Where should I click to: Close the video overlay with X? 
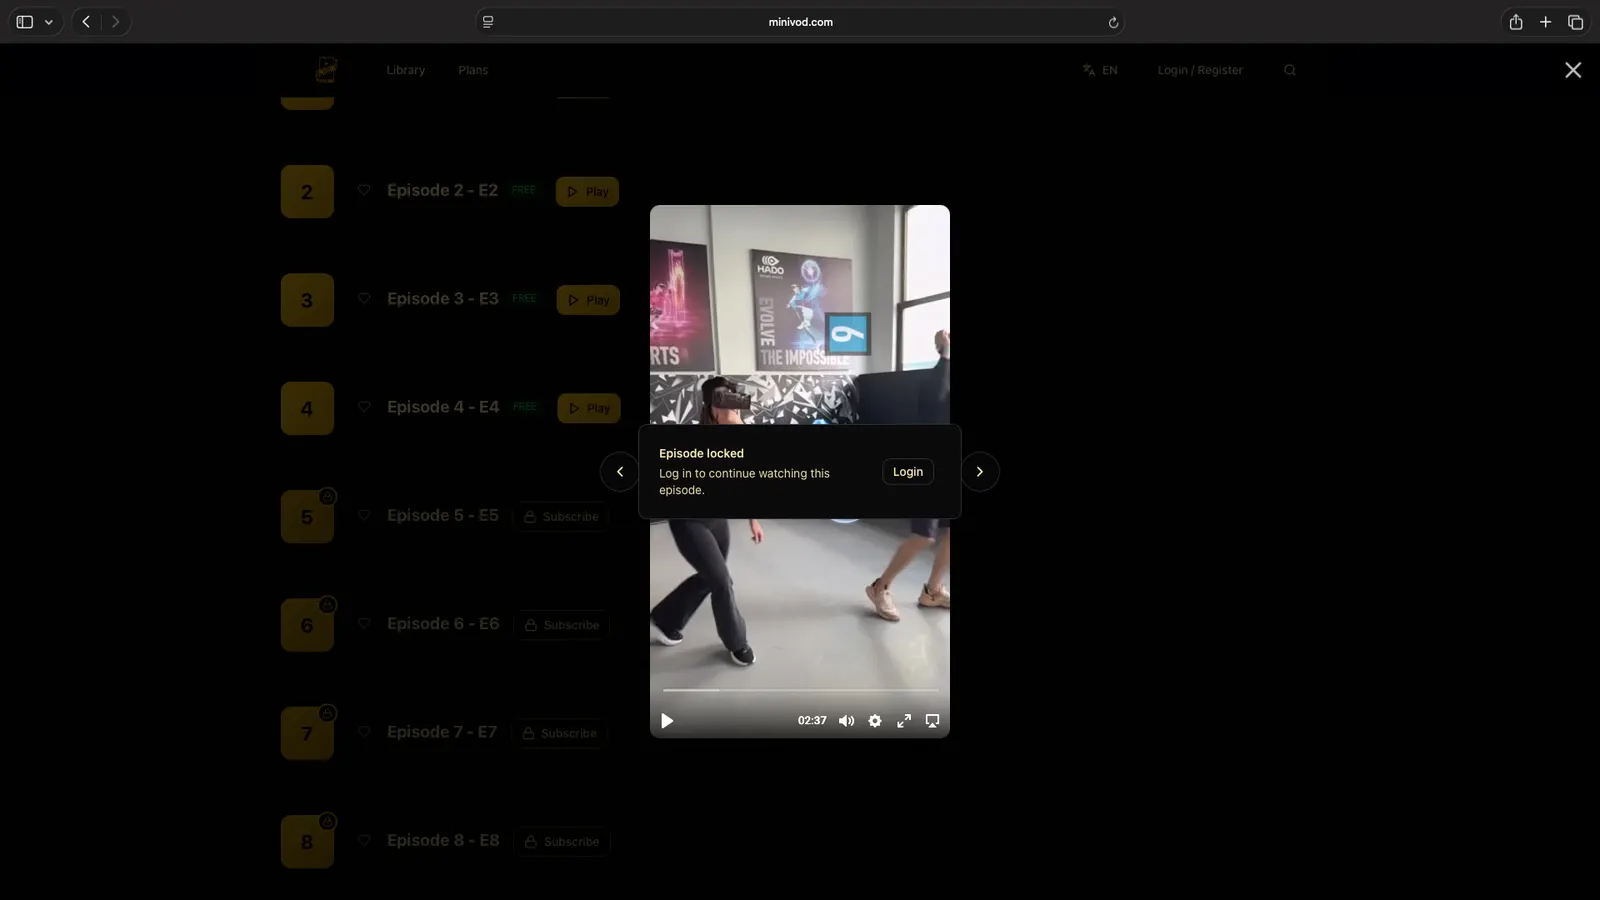(1573, 70)
